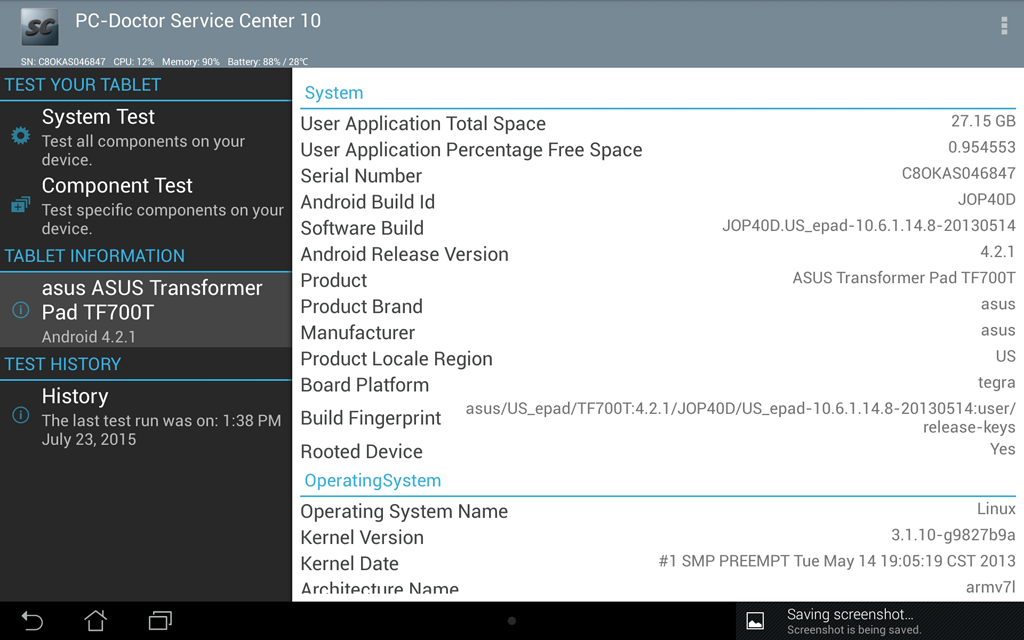Click the #1 SMP PREEMPT kernel date value
This screenshot has width=1024, height=640.
click(x=837, y=561)
